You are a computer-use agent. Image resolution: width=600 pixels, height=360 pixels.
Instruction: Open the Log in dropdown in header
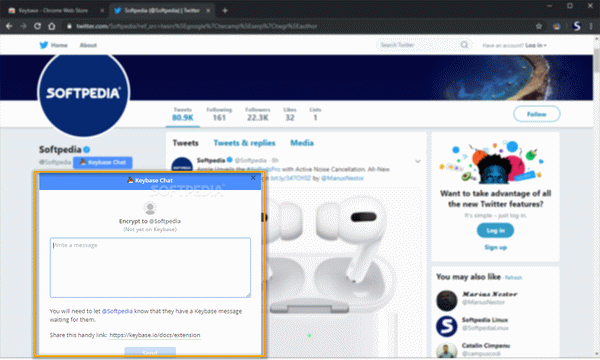click(536, 45)
